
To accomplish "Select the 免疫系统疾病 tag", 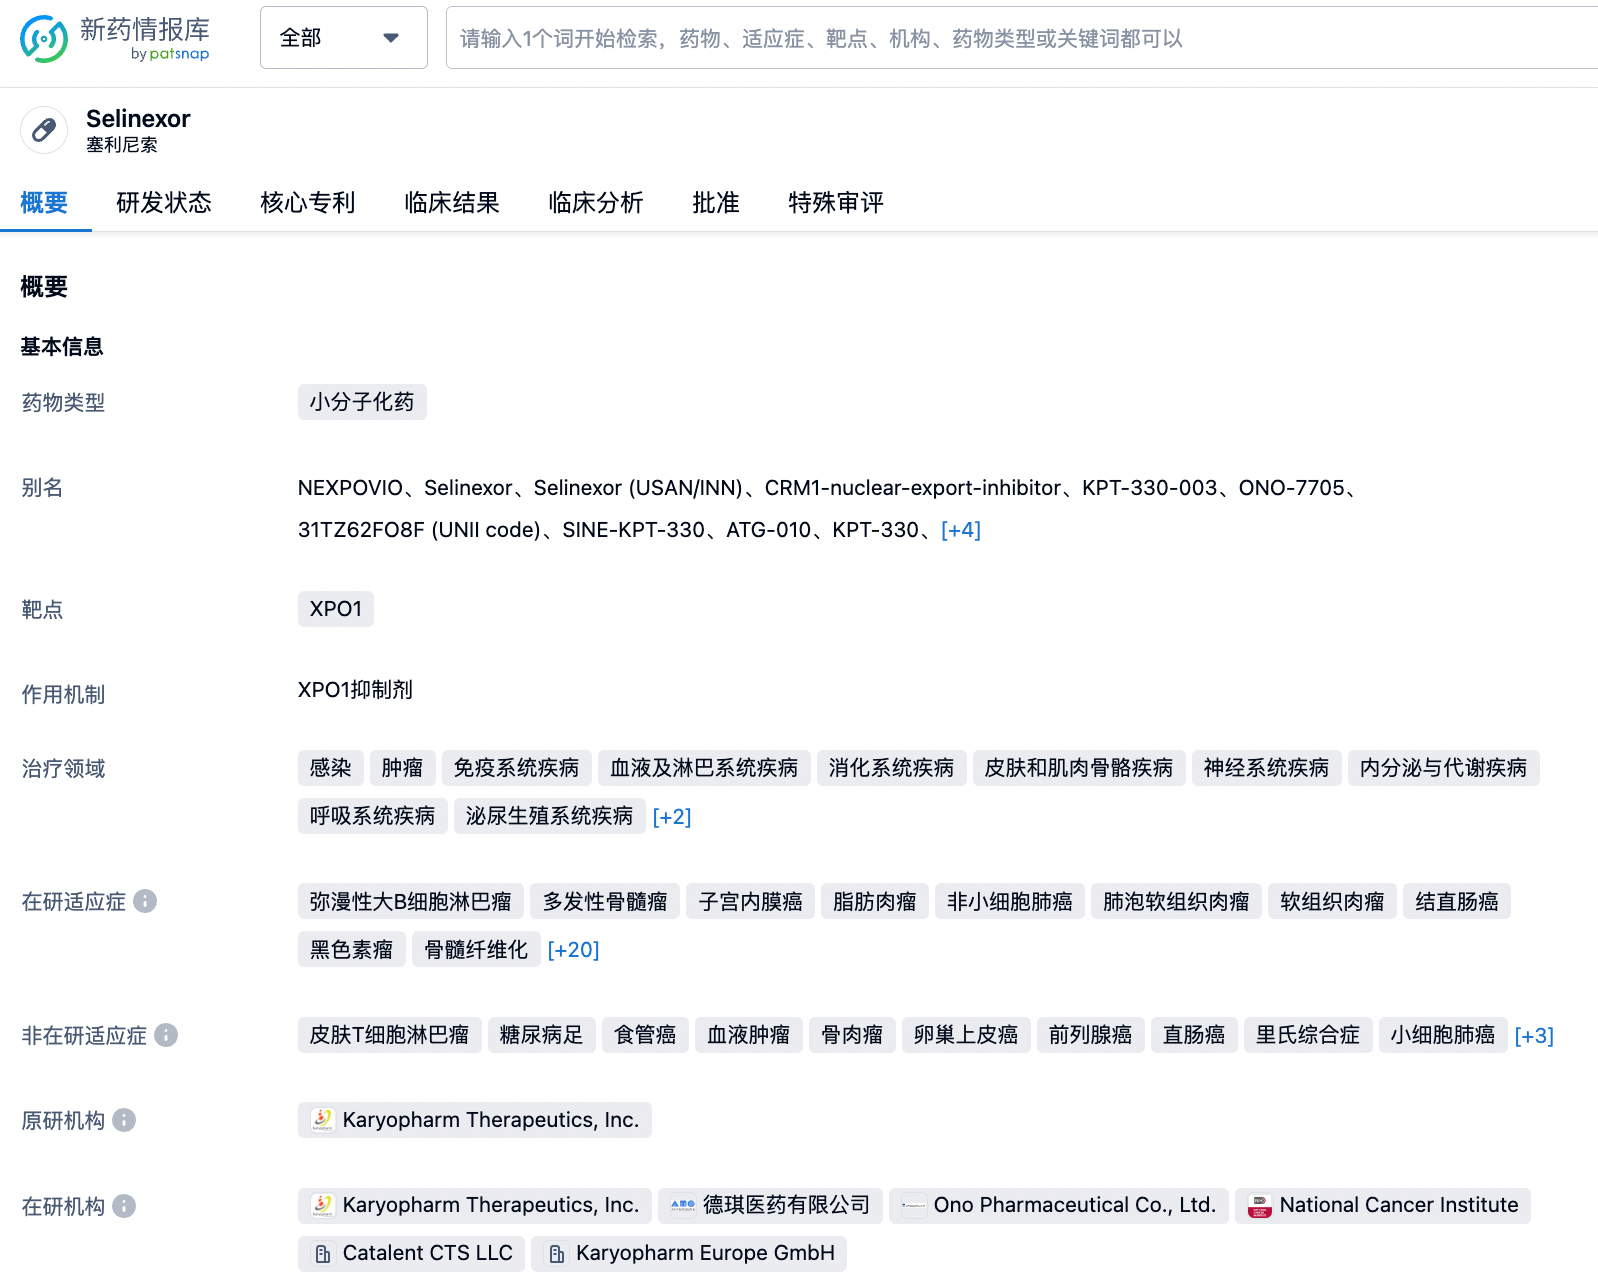I will point(516,768).
